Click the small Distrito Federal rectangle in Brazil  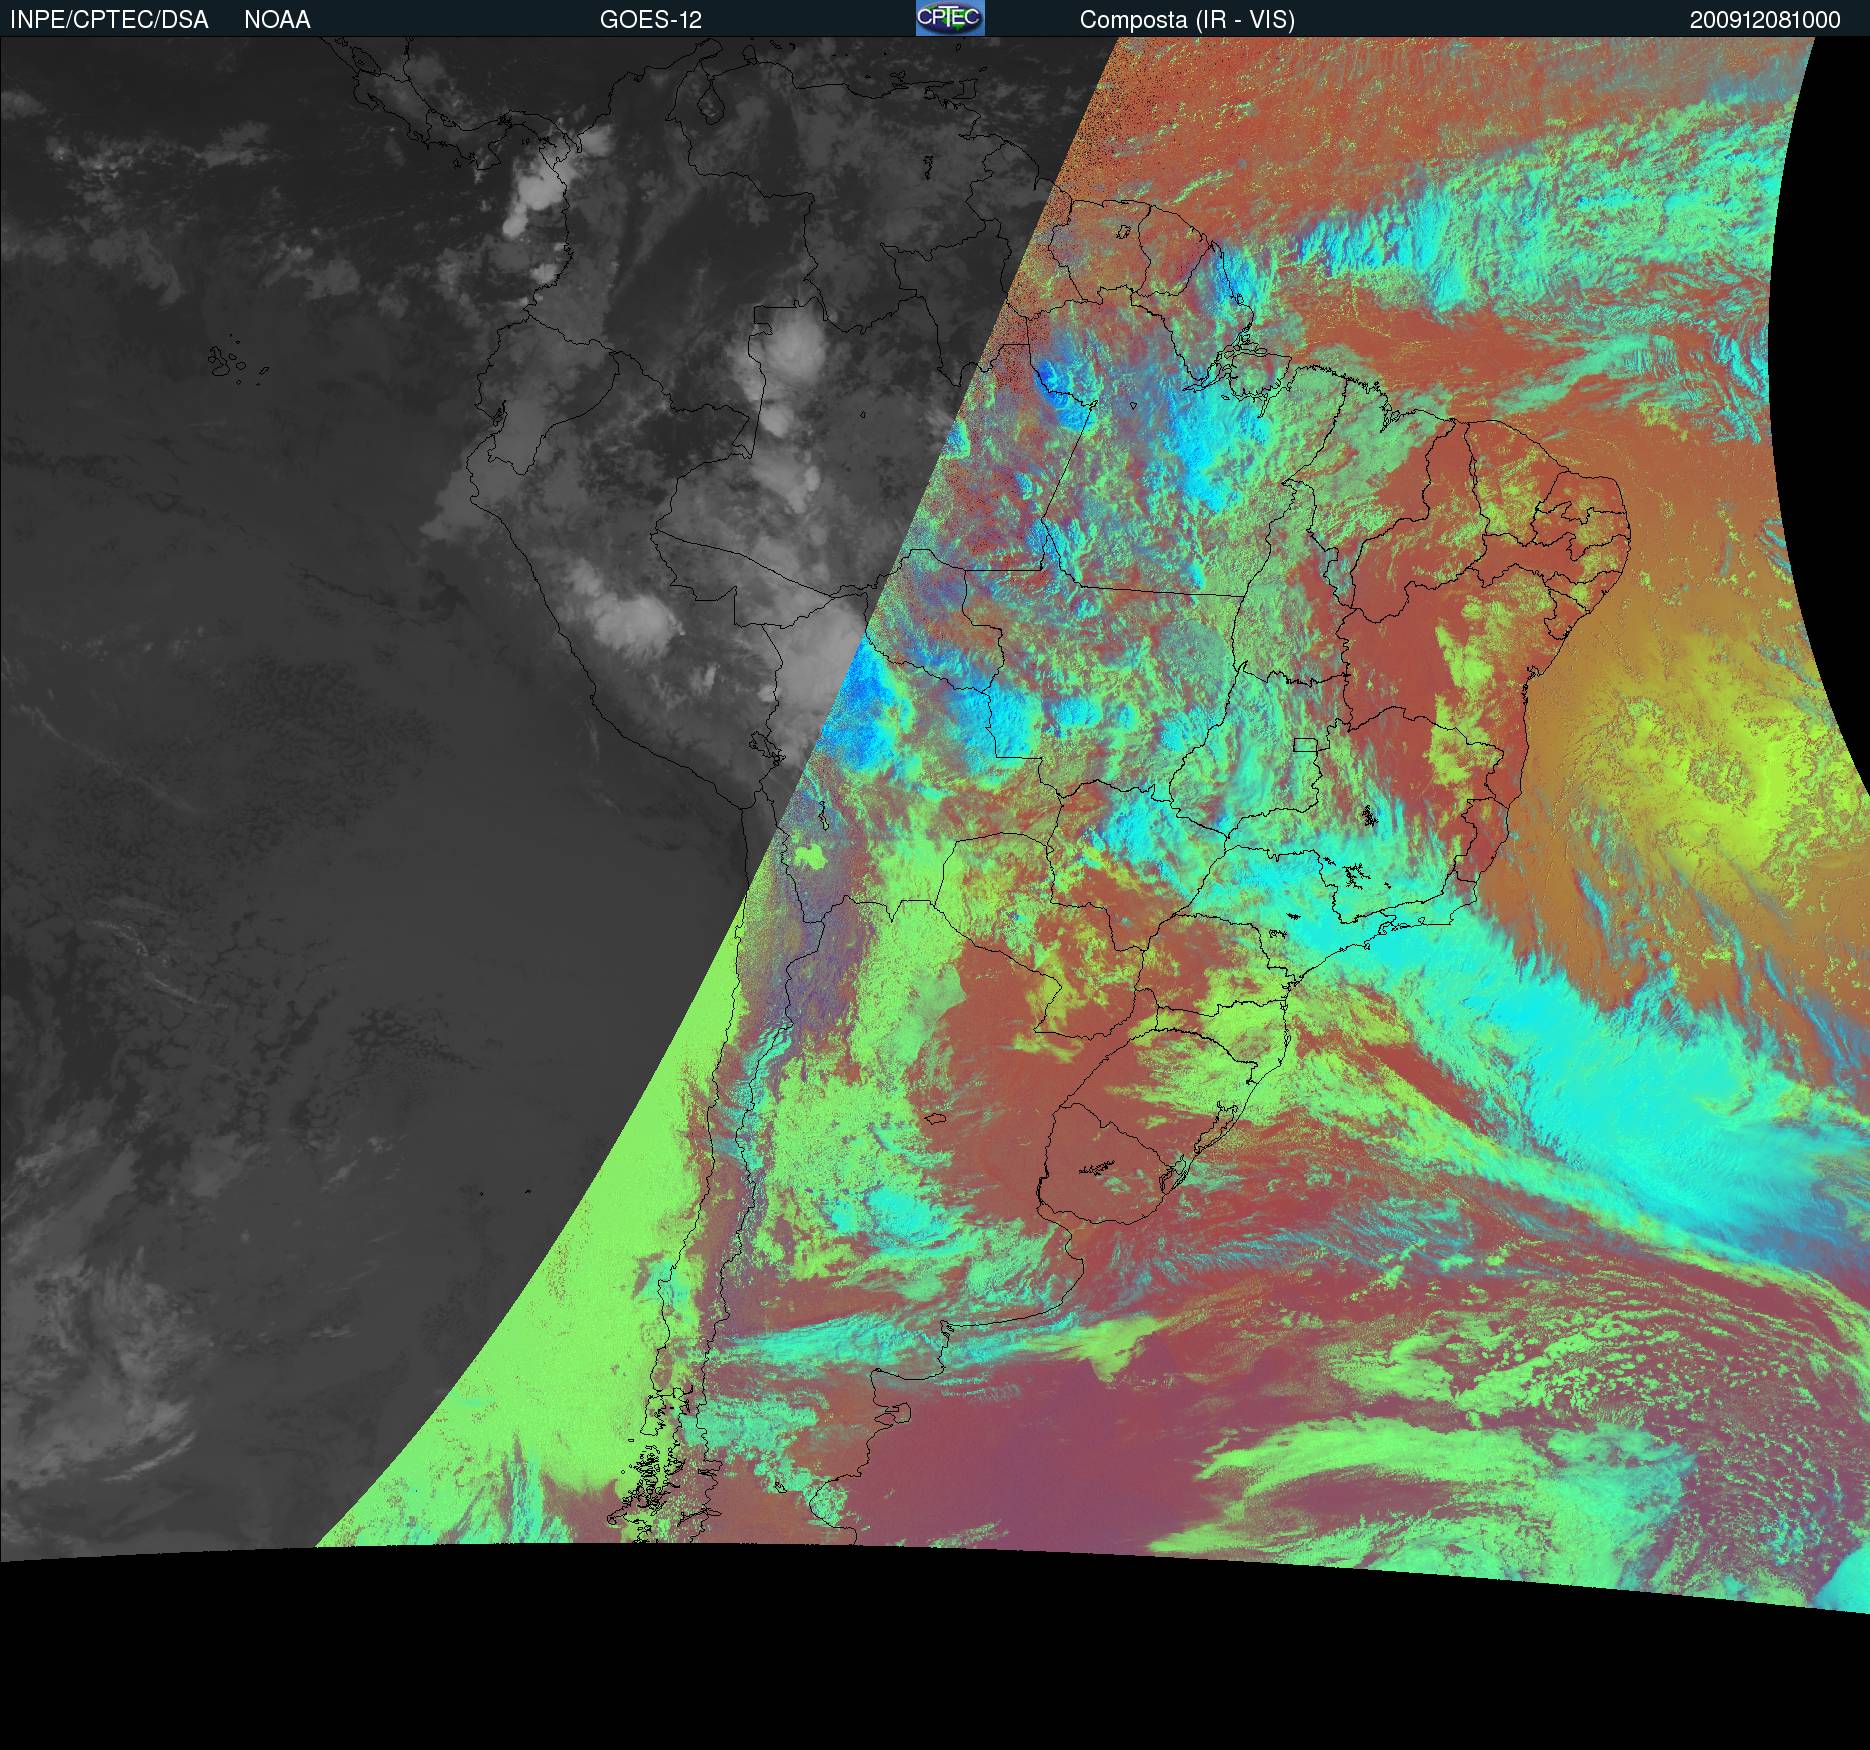pyautogui.click(x=1305, y=744)
